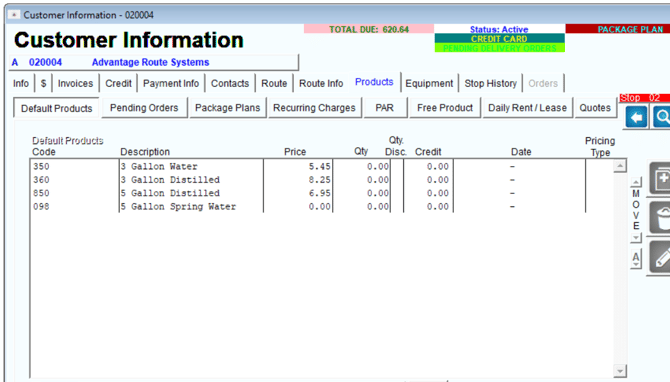Screen dimensions: 670x382
Task: Go to the Contacts tab
Action: click(230, 83)
